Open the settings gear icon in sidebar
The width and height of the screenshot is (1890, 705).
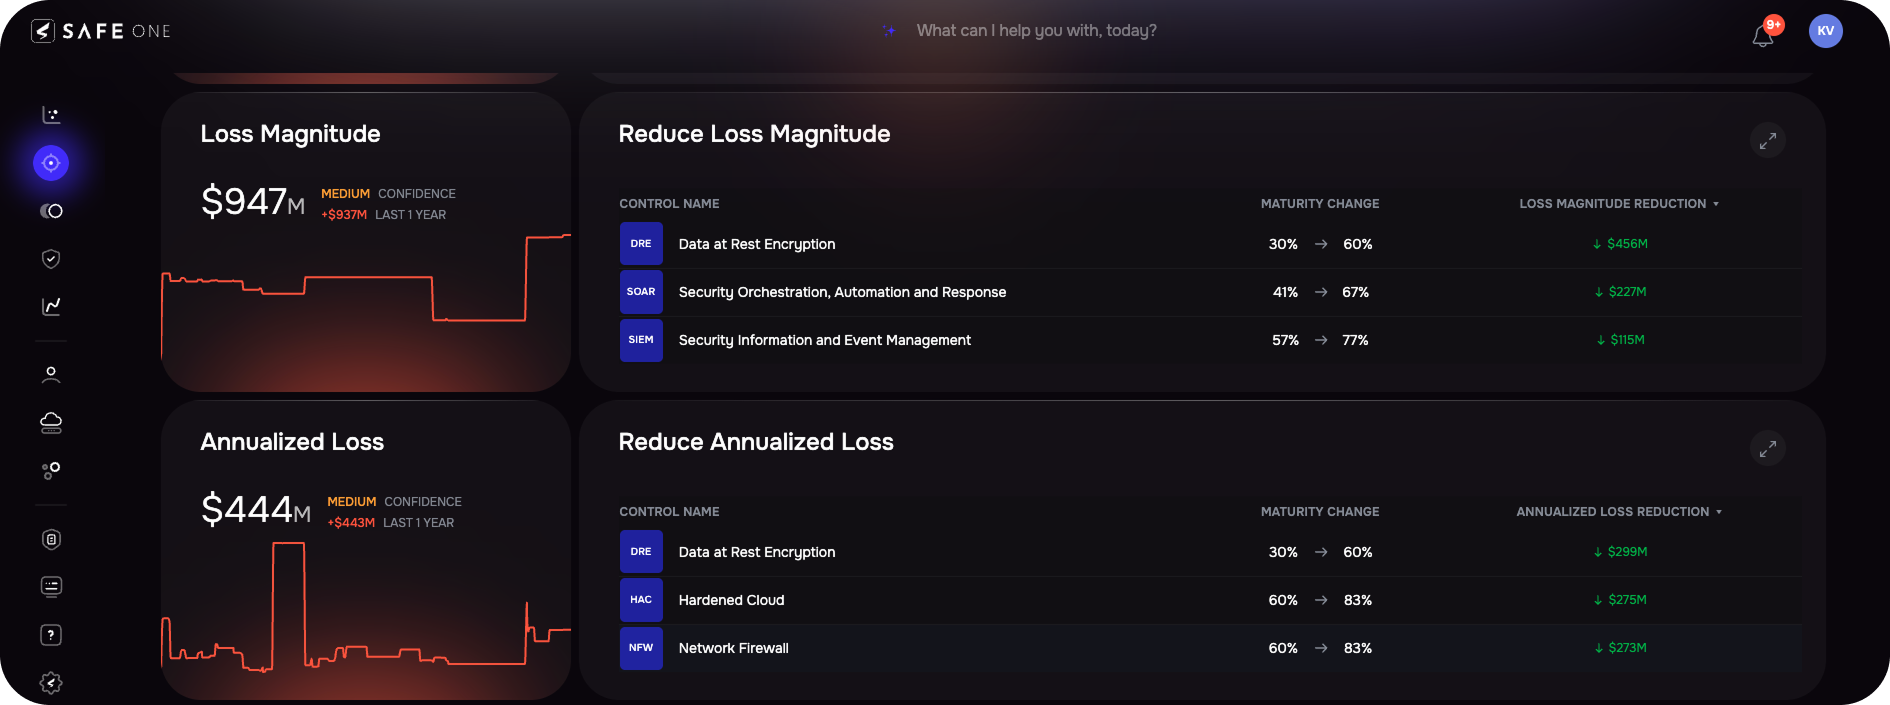51,683
